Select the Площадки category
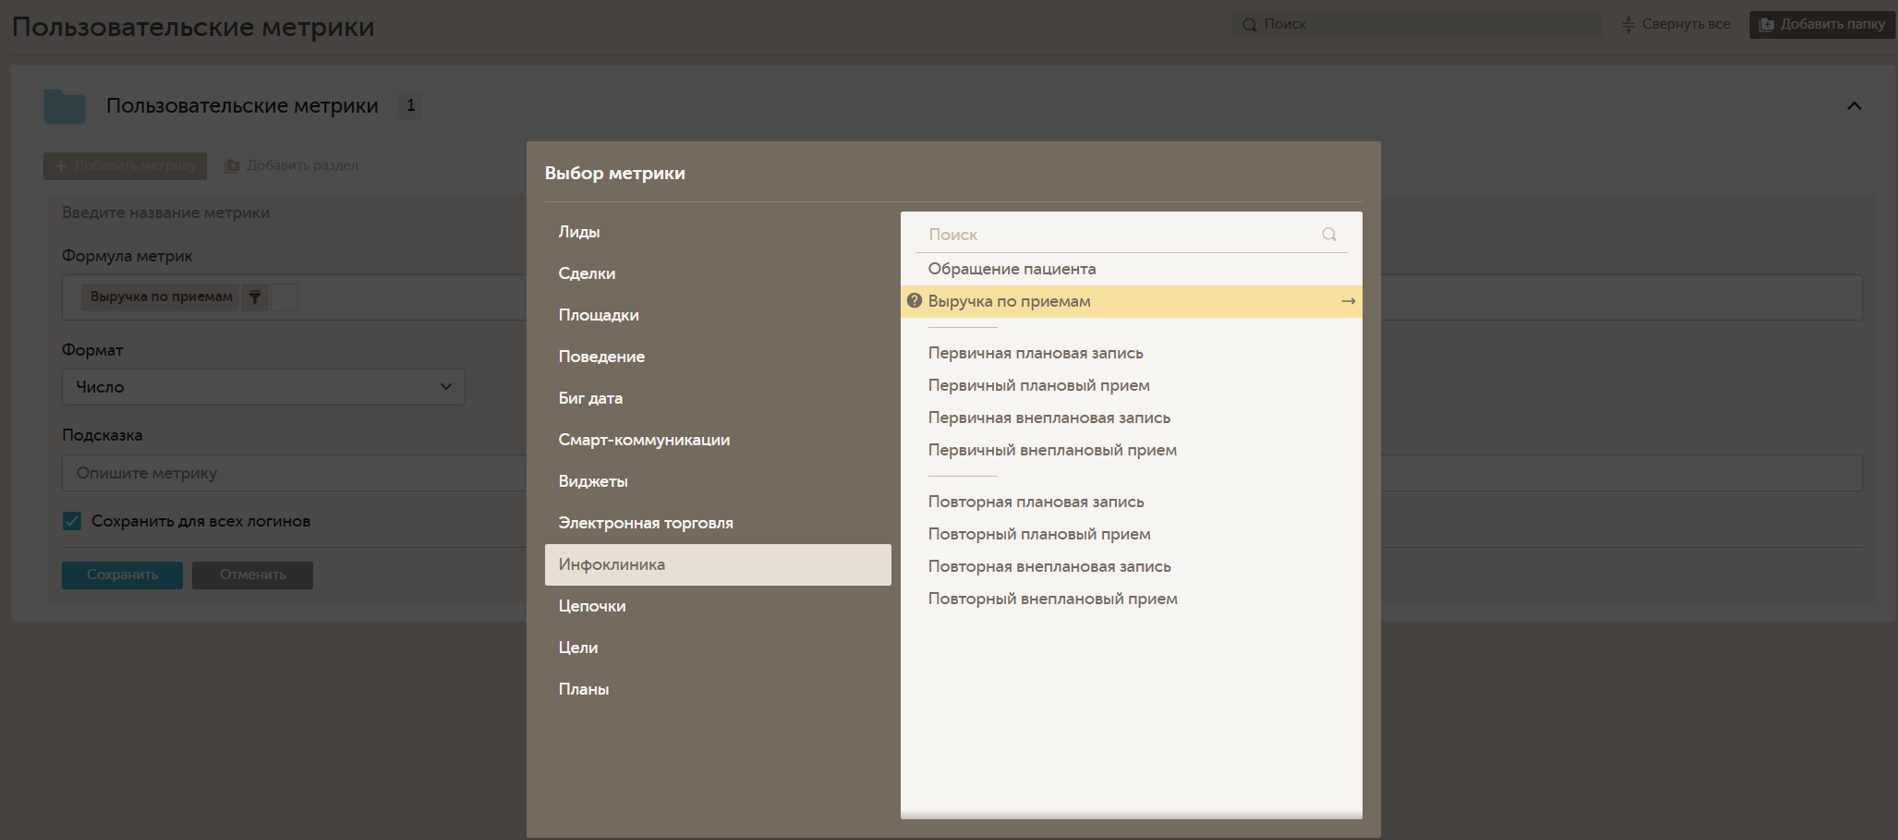This screenshot has height=840, width=1898. point(718,315)
